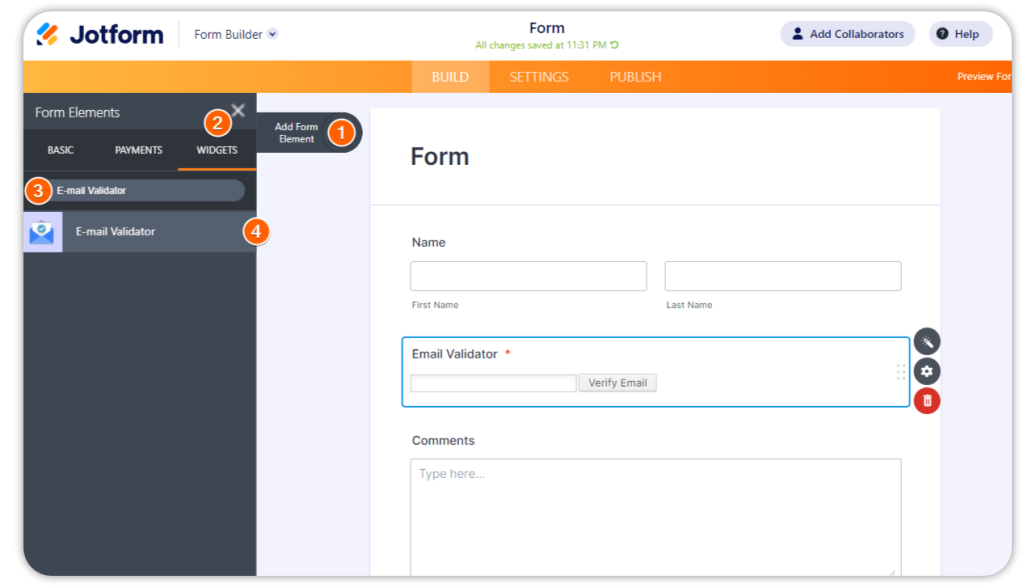Image resolution: width=1024 pixels, height=588 pixels.
Task: Click the Comments text area
Action: tap(656, 517)
